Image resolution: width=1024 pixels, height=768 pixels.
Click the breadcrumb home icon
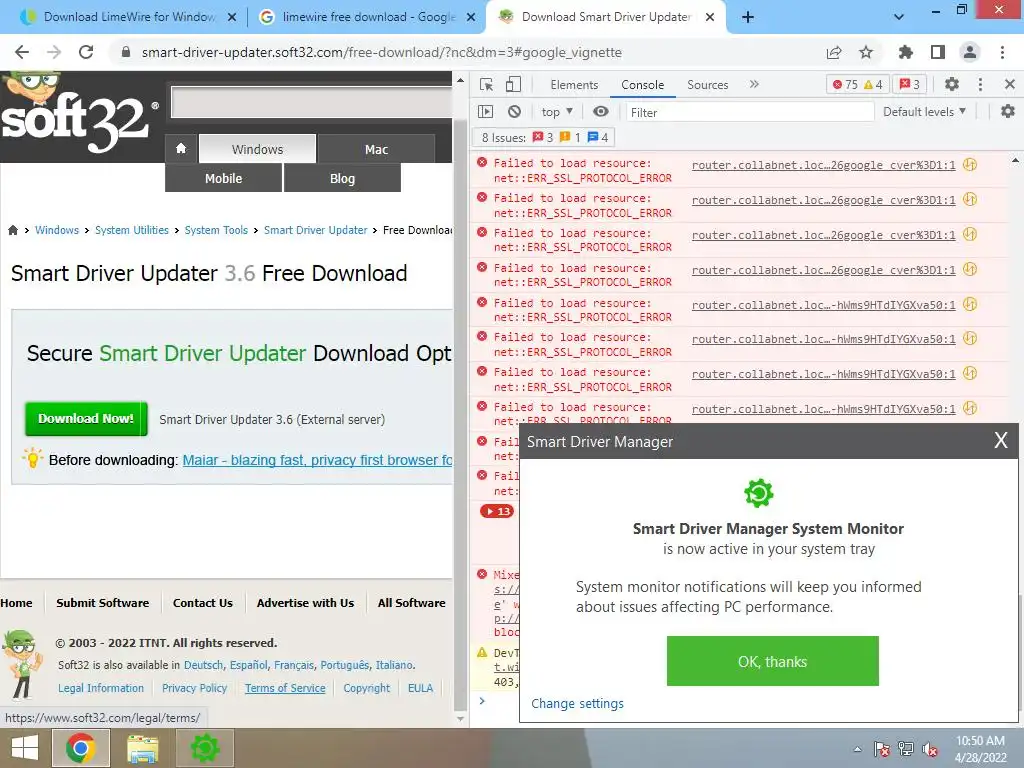point(12,230)
